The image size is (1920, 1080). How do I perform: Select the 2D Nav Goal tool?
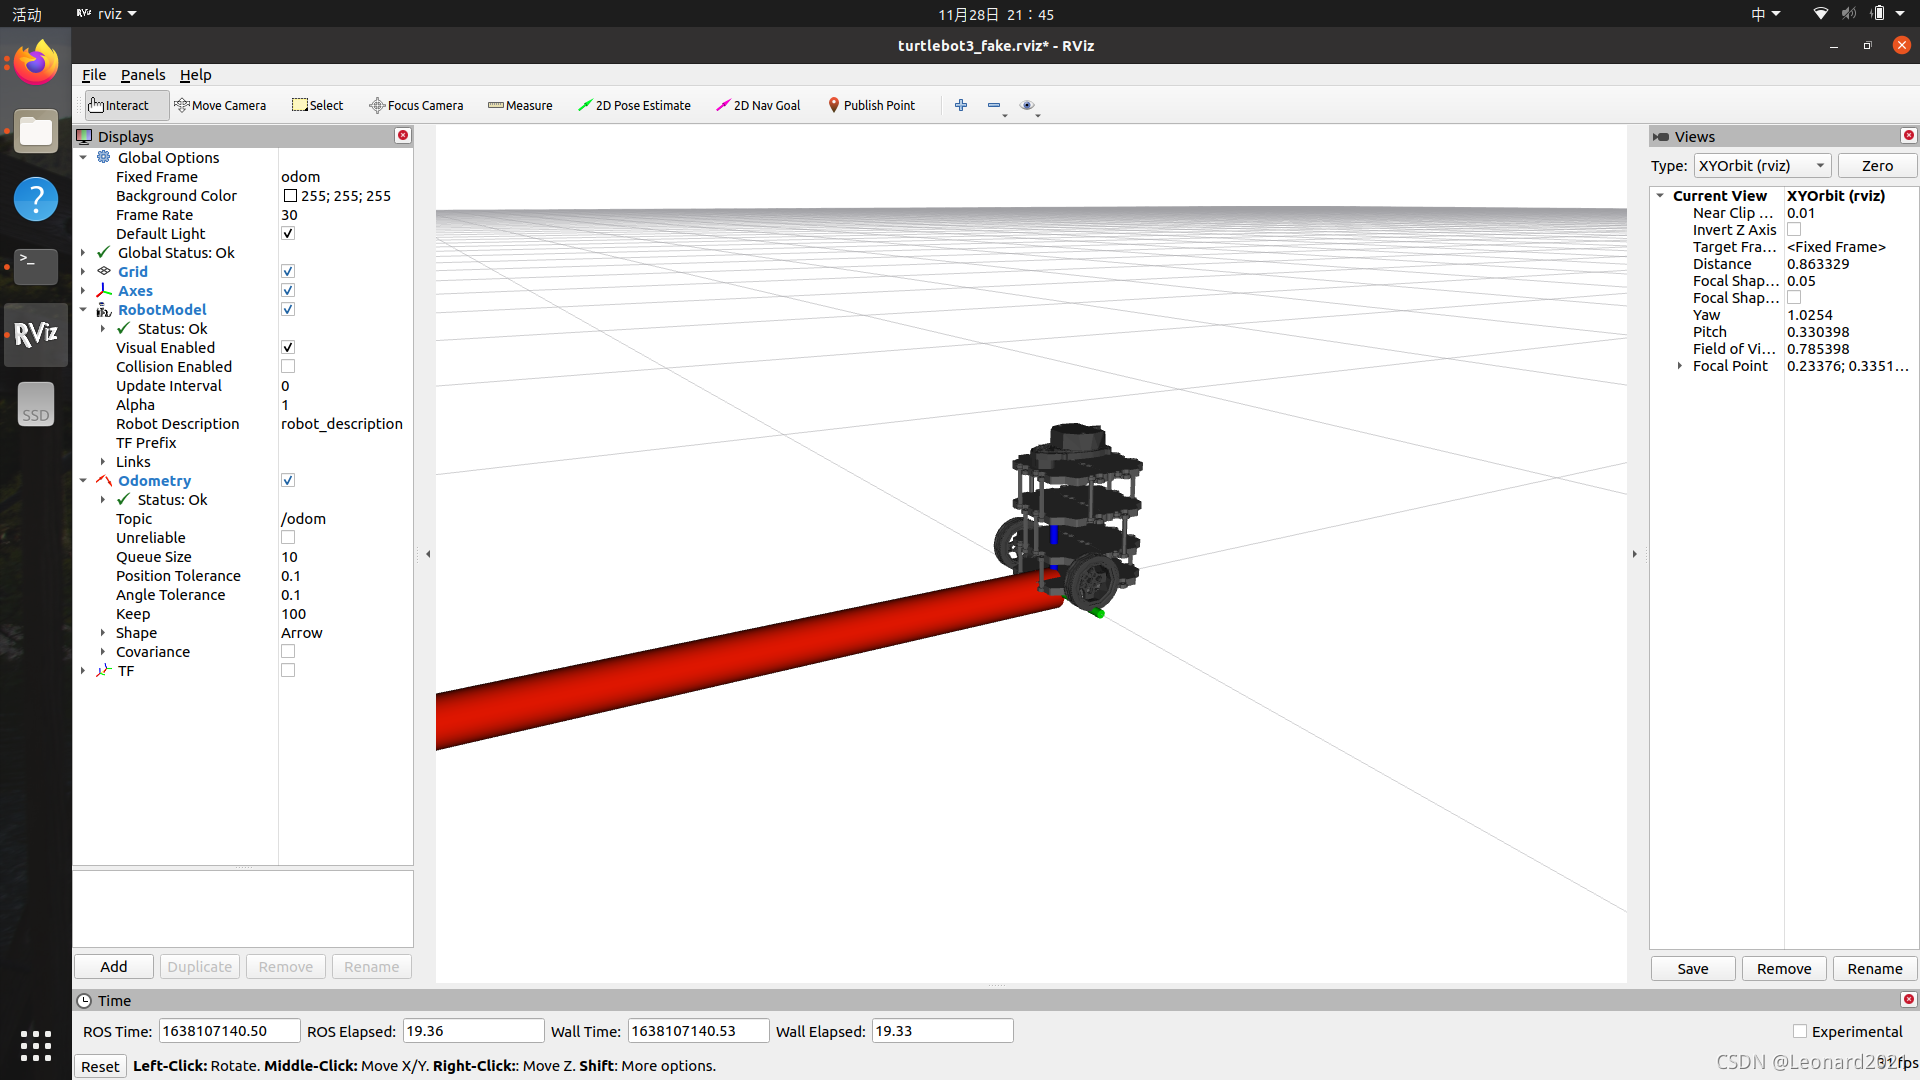(x=758, y=105)
